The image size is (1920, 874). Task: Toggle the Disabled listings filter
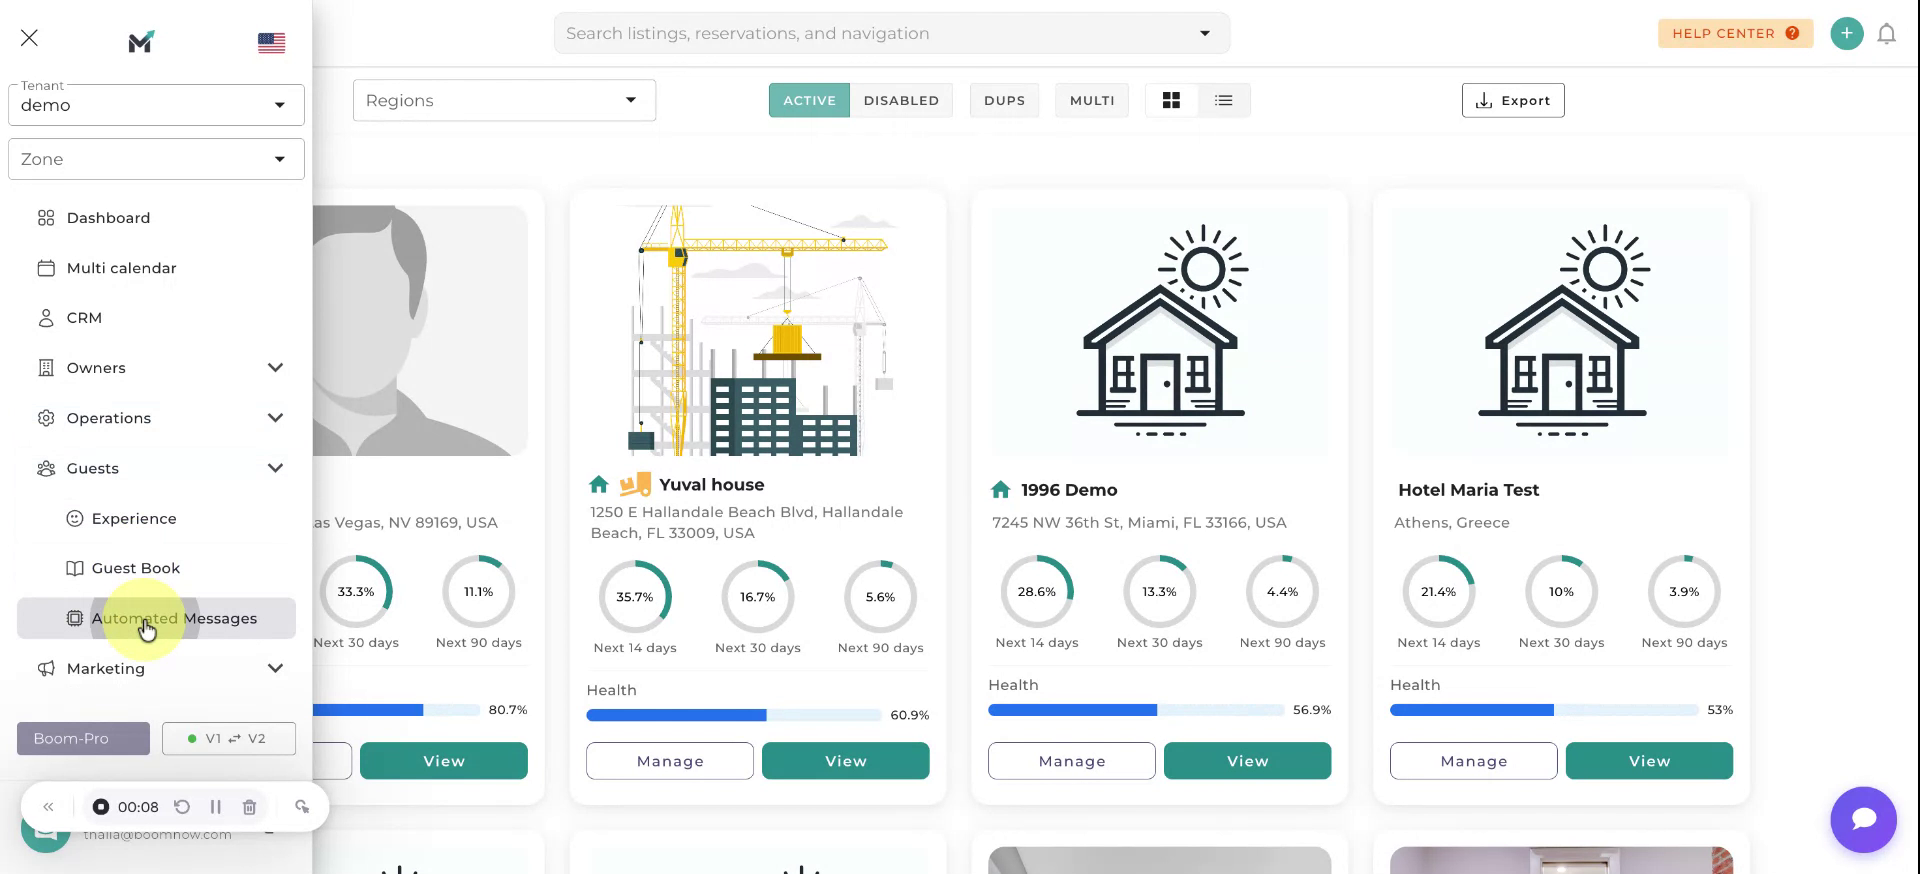coord(901,100)
